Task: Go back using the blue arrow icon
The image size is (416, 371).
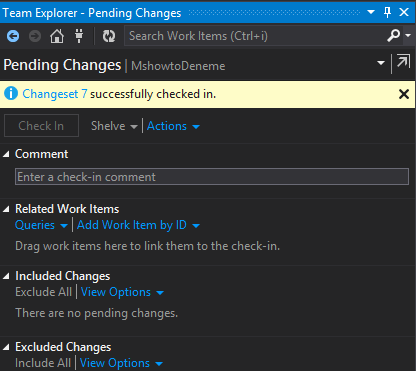Action: pyautogui.click(x=13, y=36)
